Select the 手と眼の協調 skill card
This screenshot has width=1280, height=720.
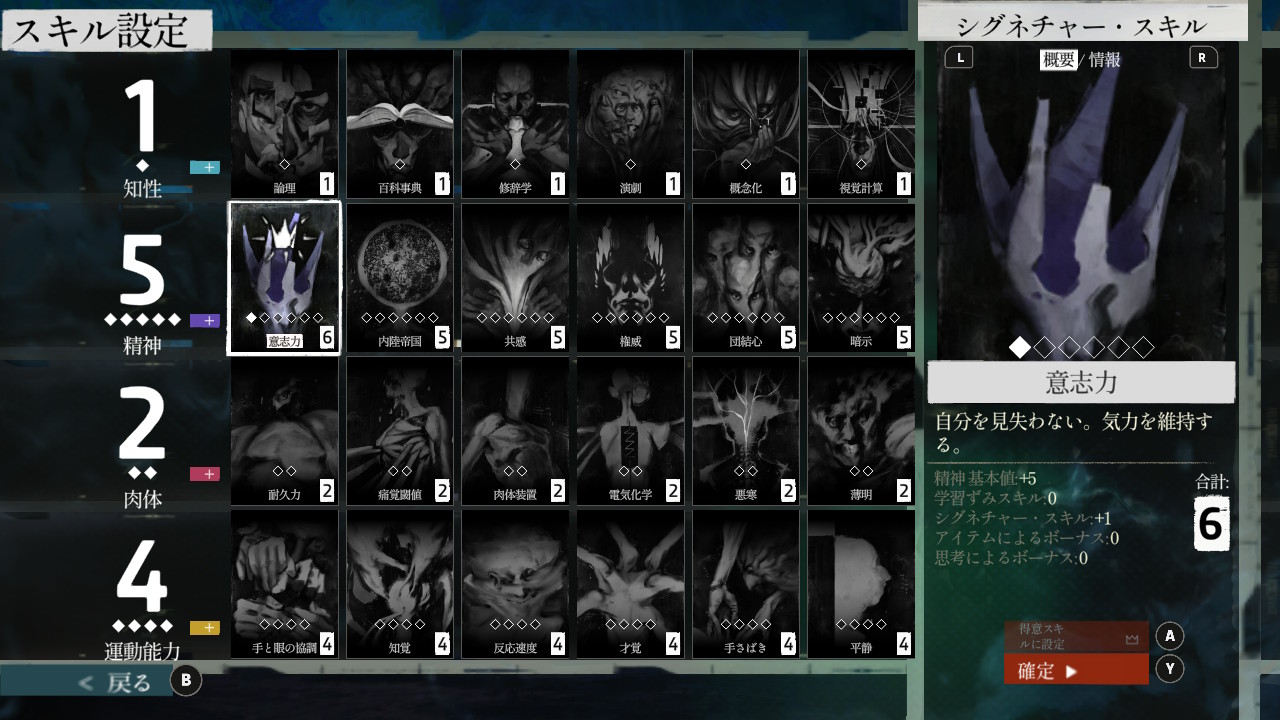coord(285,584)
